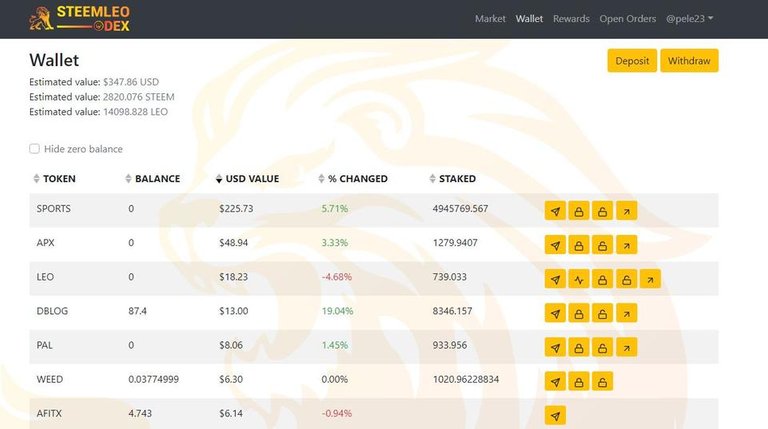
Task: Click the closed lock icon for WEED
Action: click(578, 381)
